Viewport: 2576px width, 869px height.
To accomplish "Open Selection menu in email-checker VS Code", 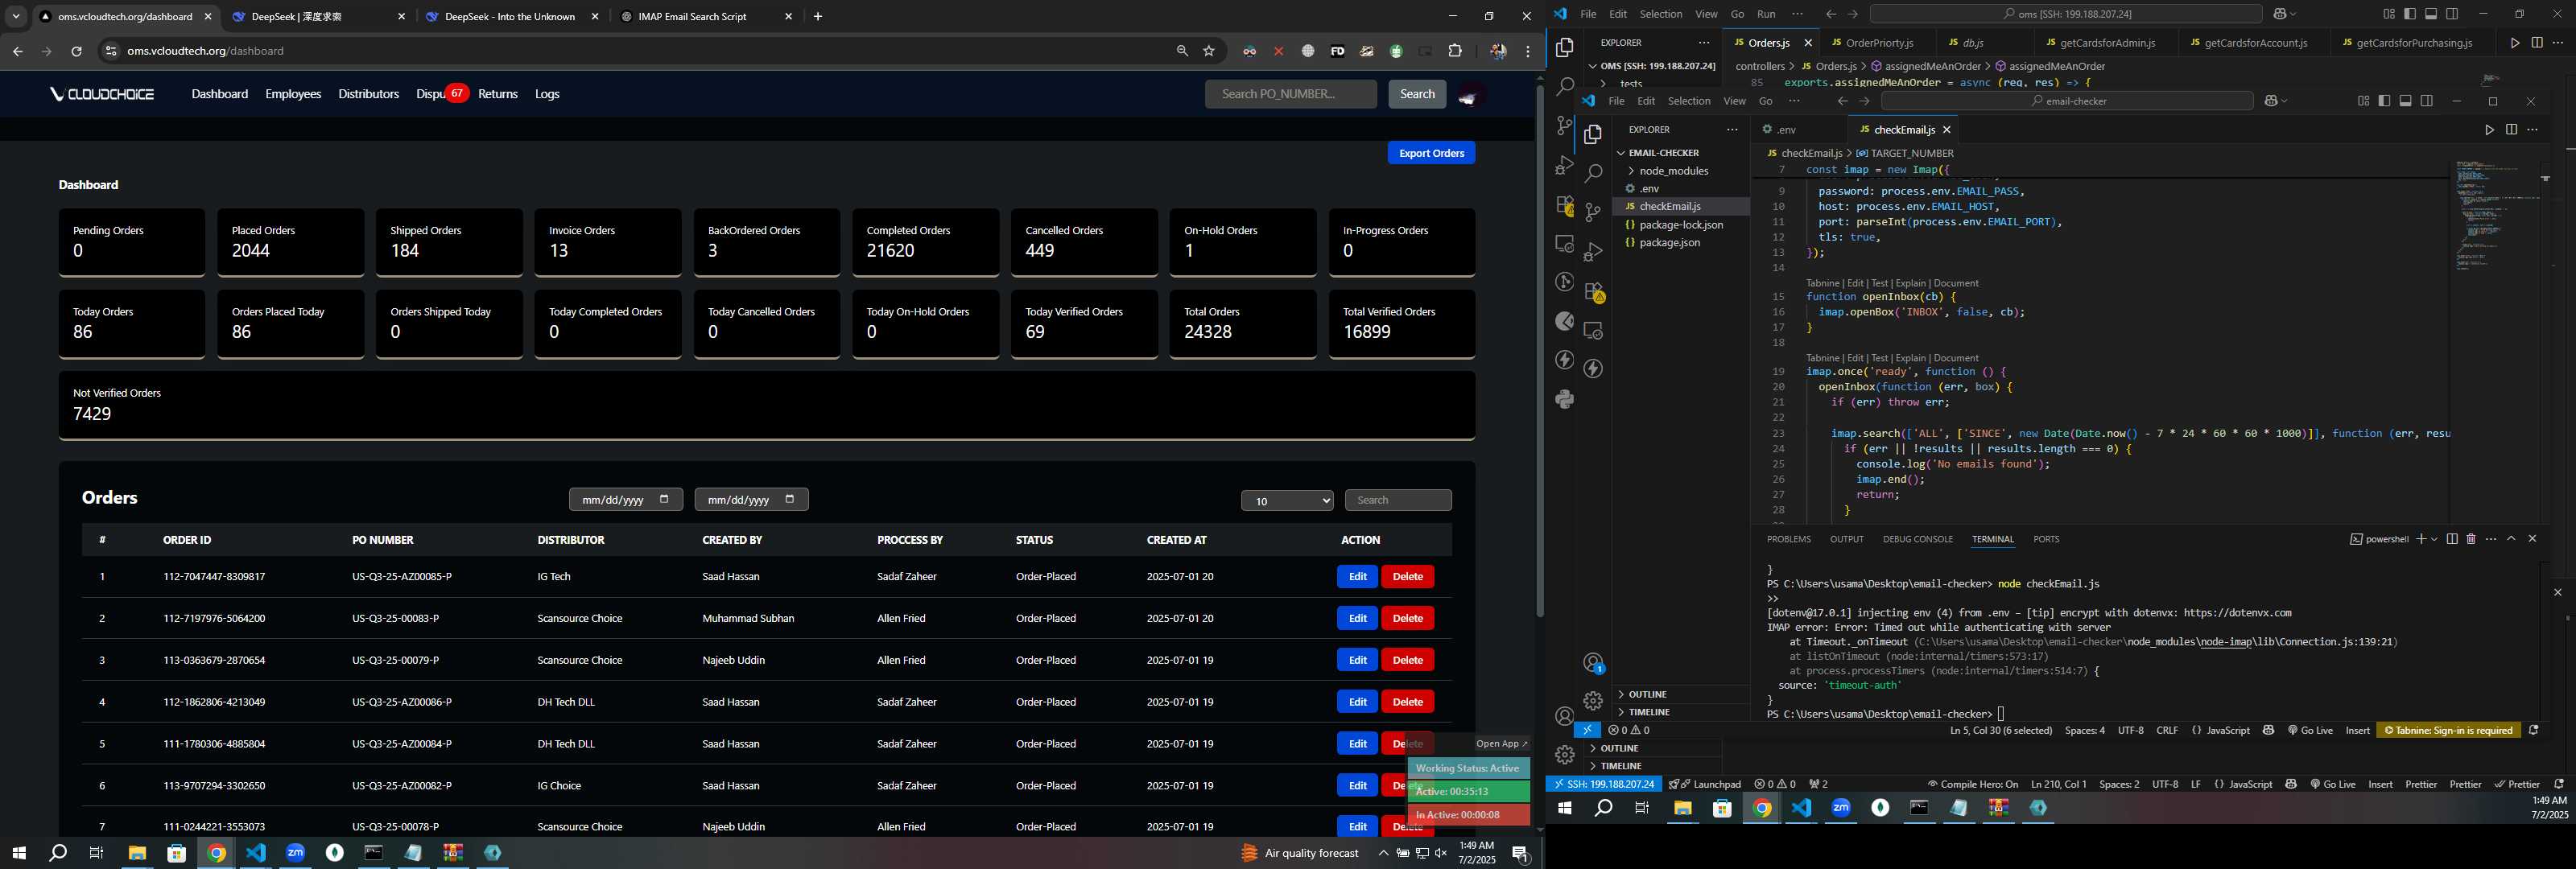I will (x=1689, y=101).
